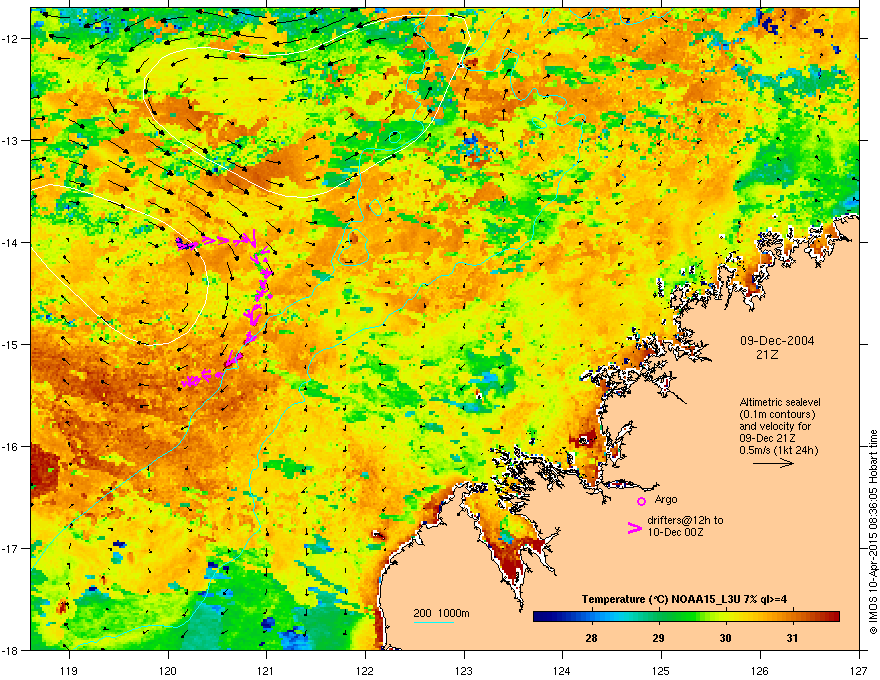Click the longitude '125' axis label
880x680 pixels.
coord(661,670)
